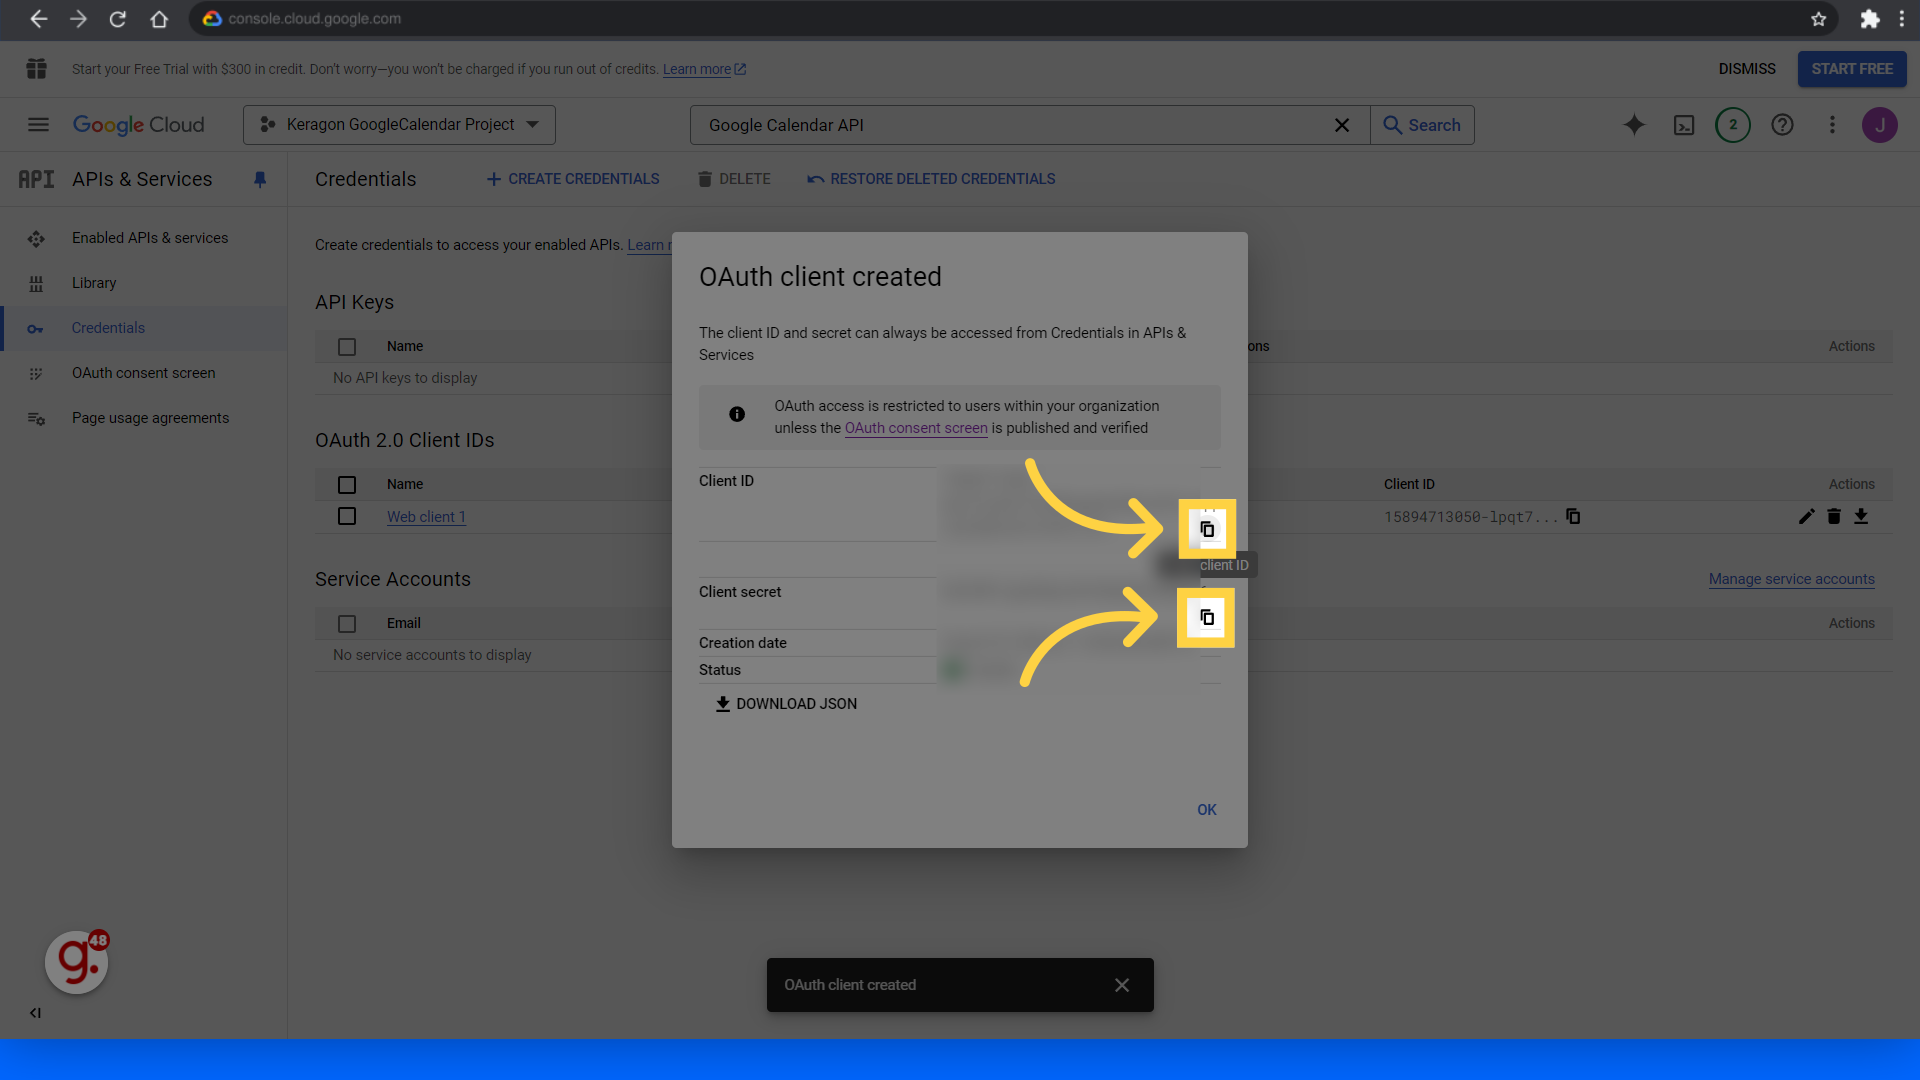Image resolution: width=1920 pixels, height=1080 pixels.
Task: Open notifications badge showing 2
Action: click(x=1733, y=125)
